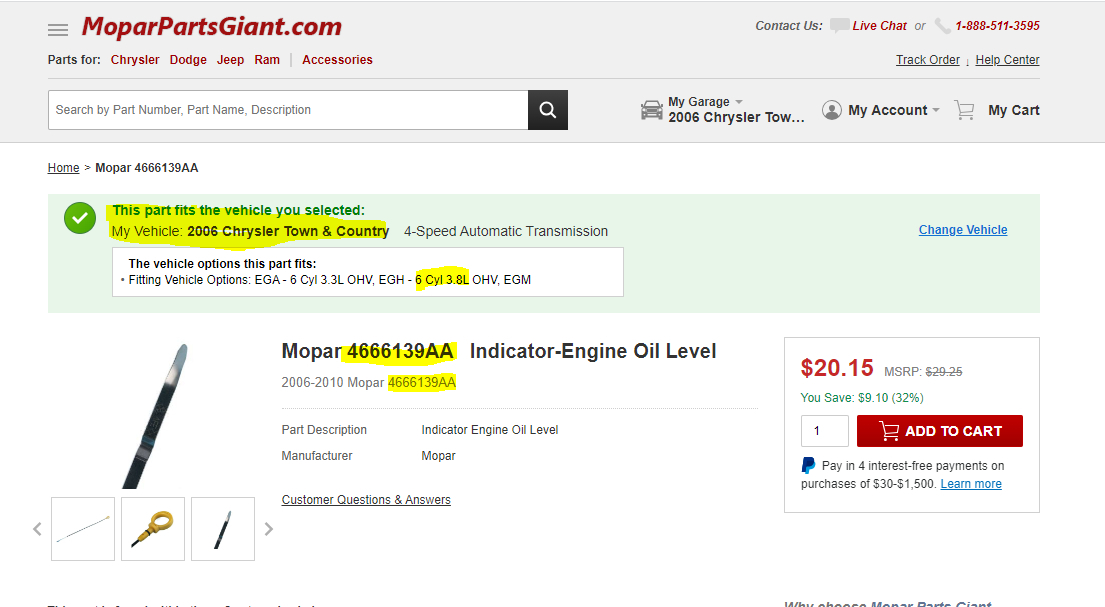Show previous product thumbnails with left chevron
Image resolution: width=1105 pixels, height=607 pixels.
coord(37,529)
